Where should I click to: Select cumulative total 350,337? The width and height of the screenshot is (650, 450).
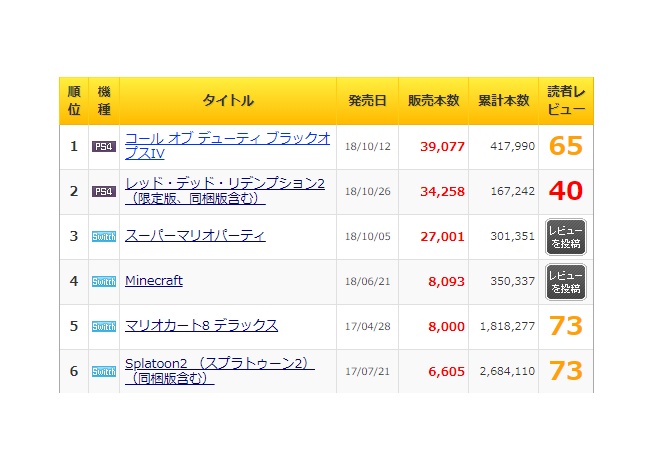[x=513, y=281]
